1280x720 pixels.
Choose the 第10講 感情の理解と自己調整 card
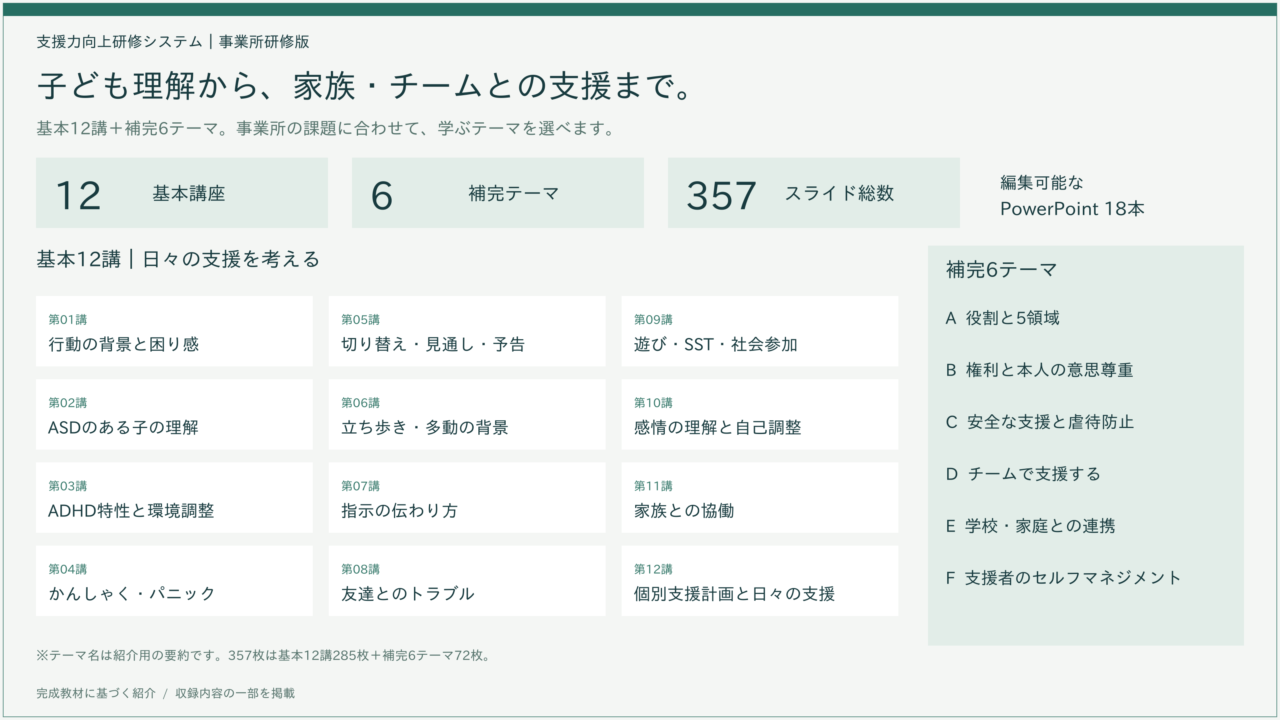click(760, 415)
